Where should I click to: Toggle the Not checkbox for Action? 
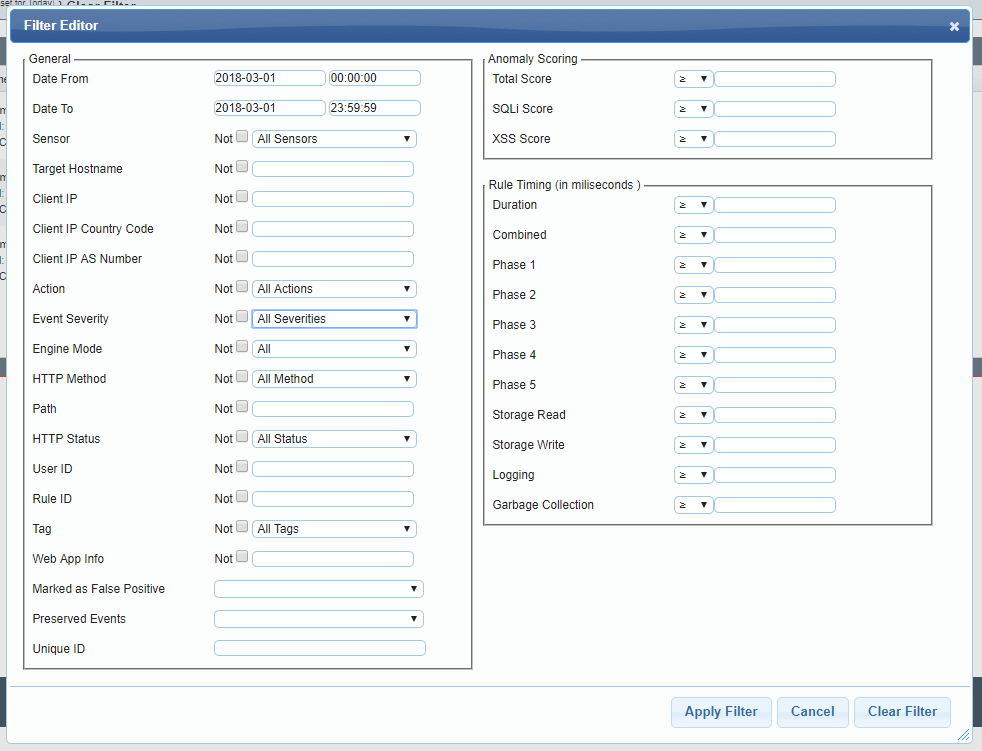pyautogui.click(x=242, y=287)
